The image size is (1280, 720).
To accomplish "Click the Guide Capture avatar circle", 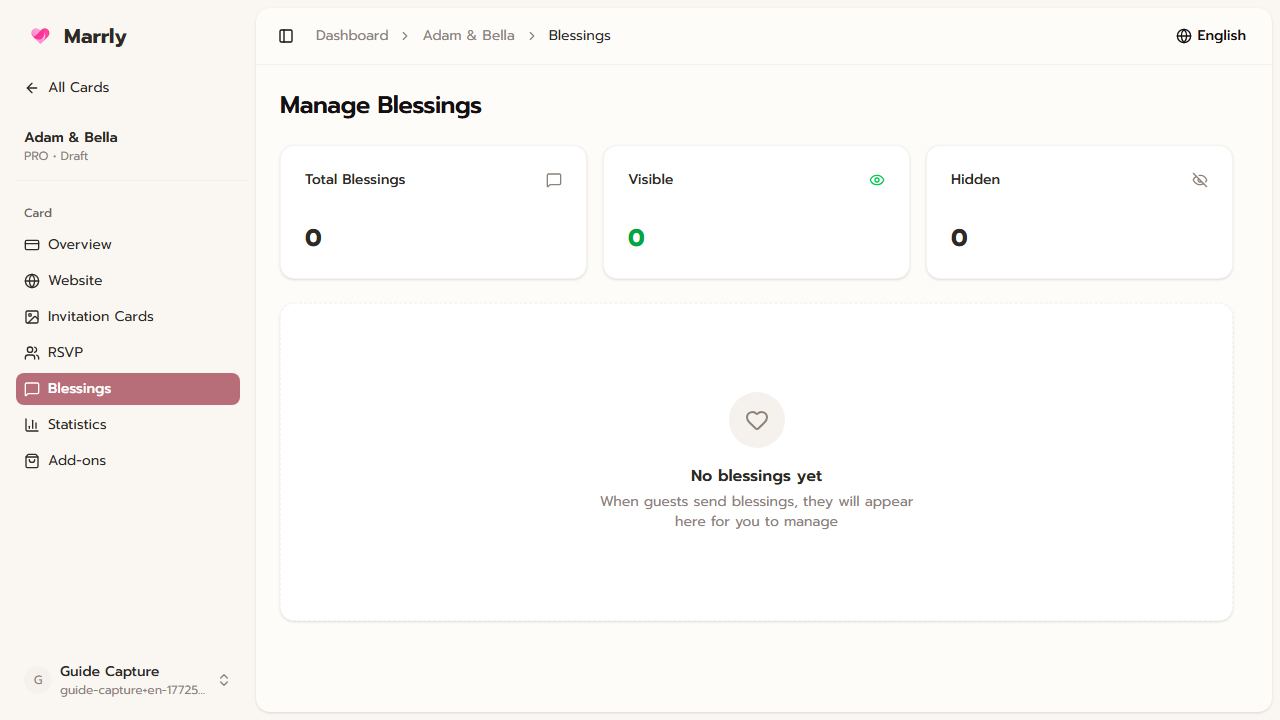I will (37, 680).
